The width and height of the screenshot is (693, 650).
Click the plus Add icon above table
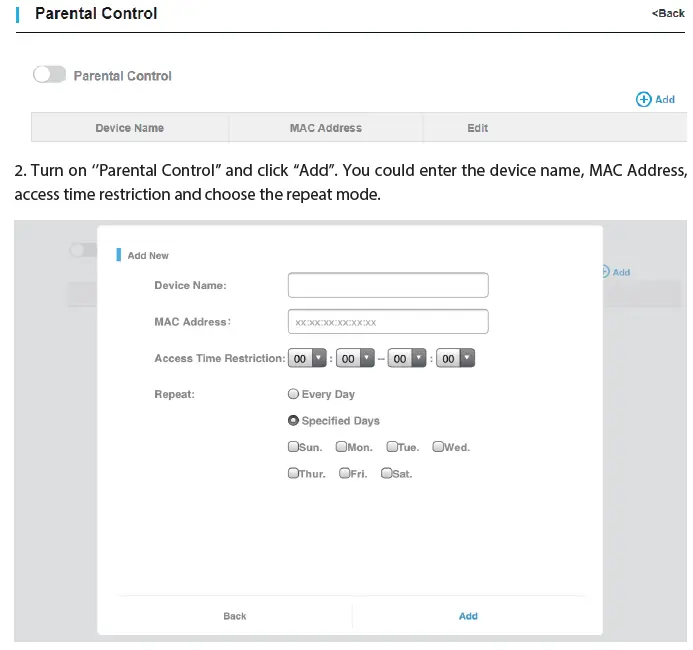tap(644, 99)
